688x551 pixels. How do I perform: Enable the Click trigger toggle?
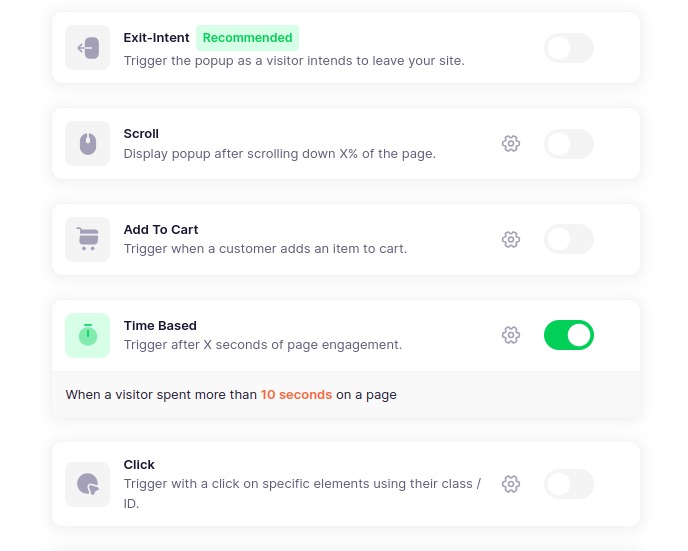(569, 484)
